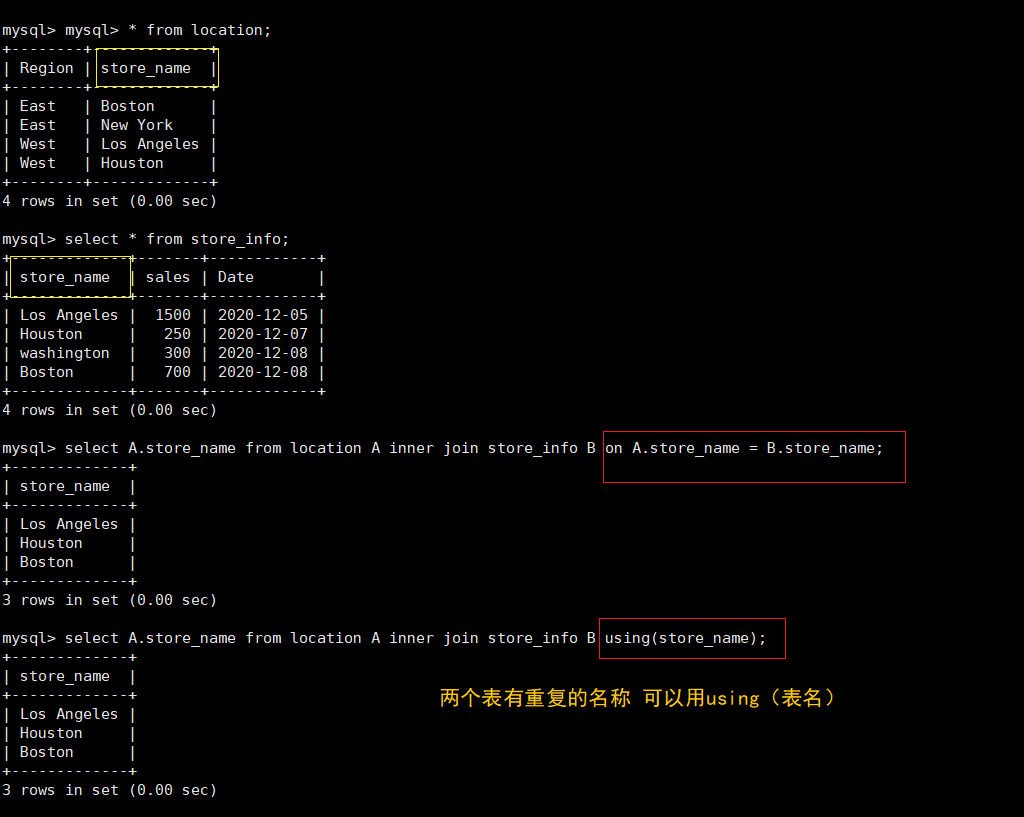Click the date "2020-12-07"
Screen dimensions: 1024x817
click(x=263, y=334)
